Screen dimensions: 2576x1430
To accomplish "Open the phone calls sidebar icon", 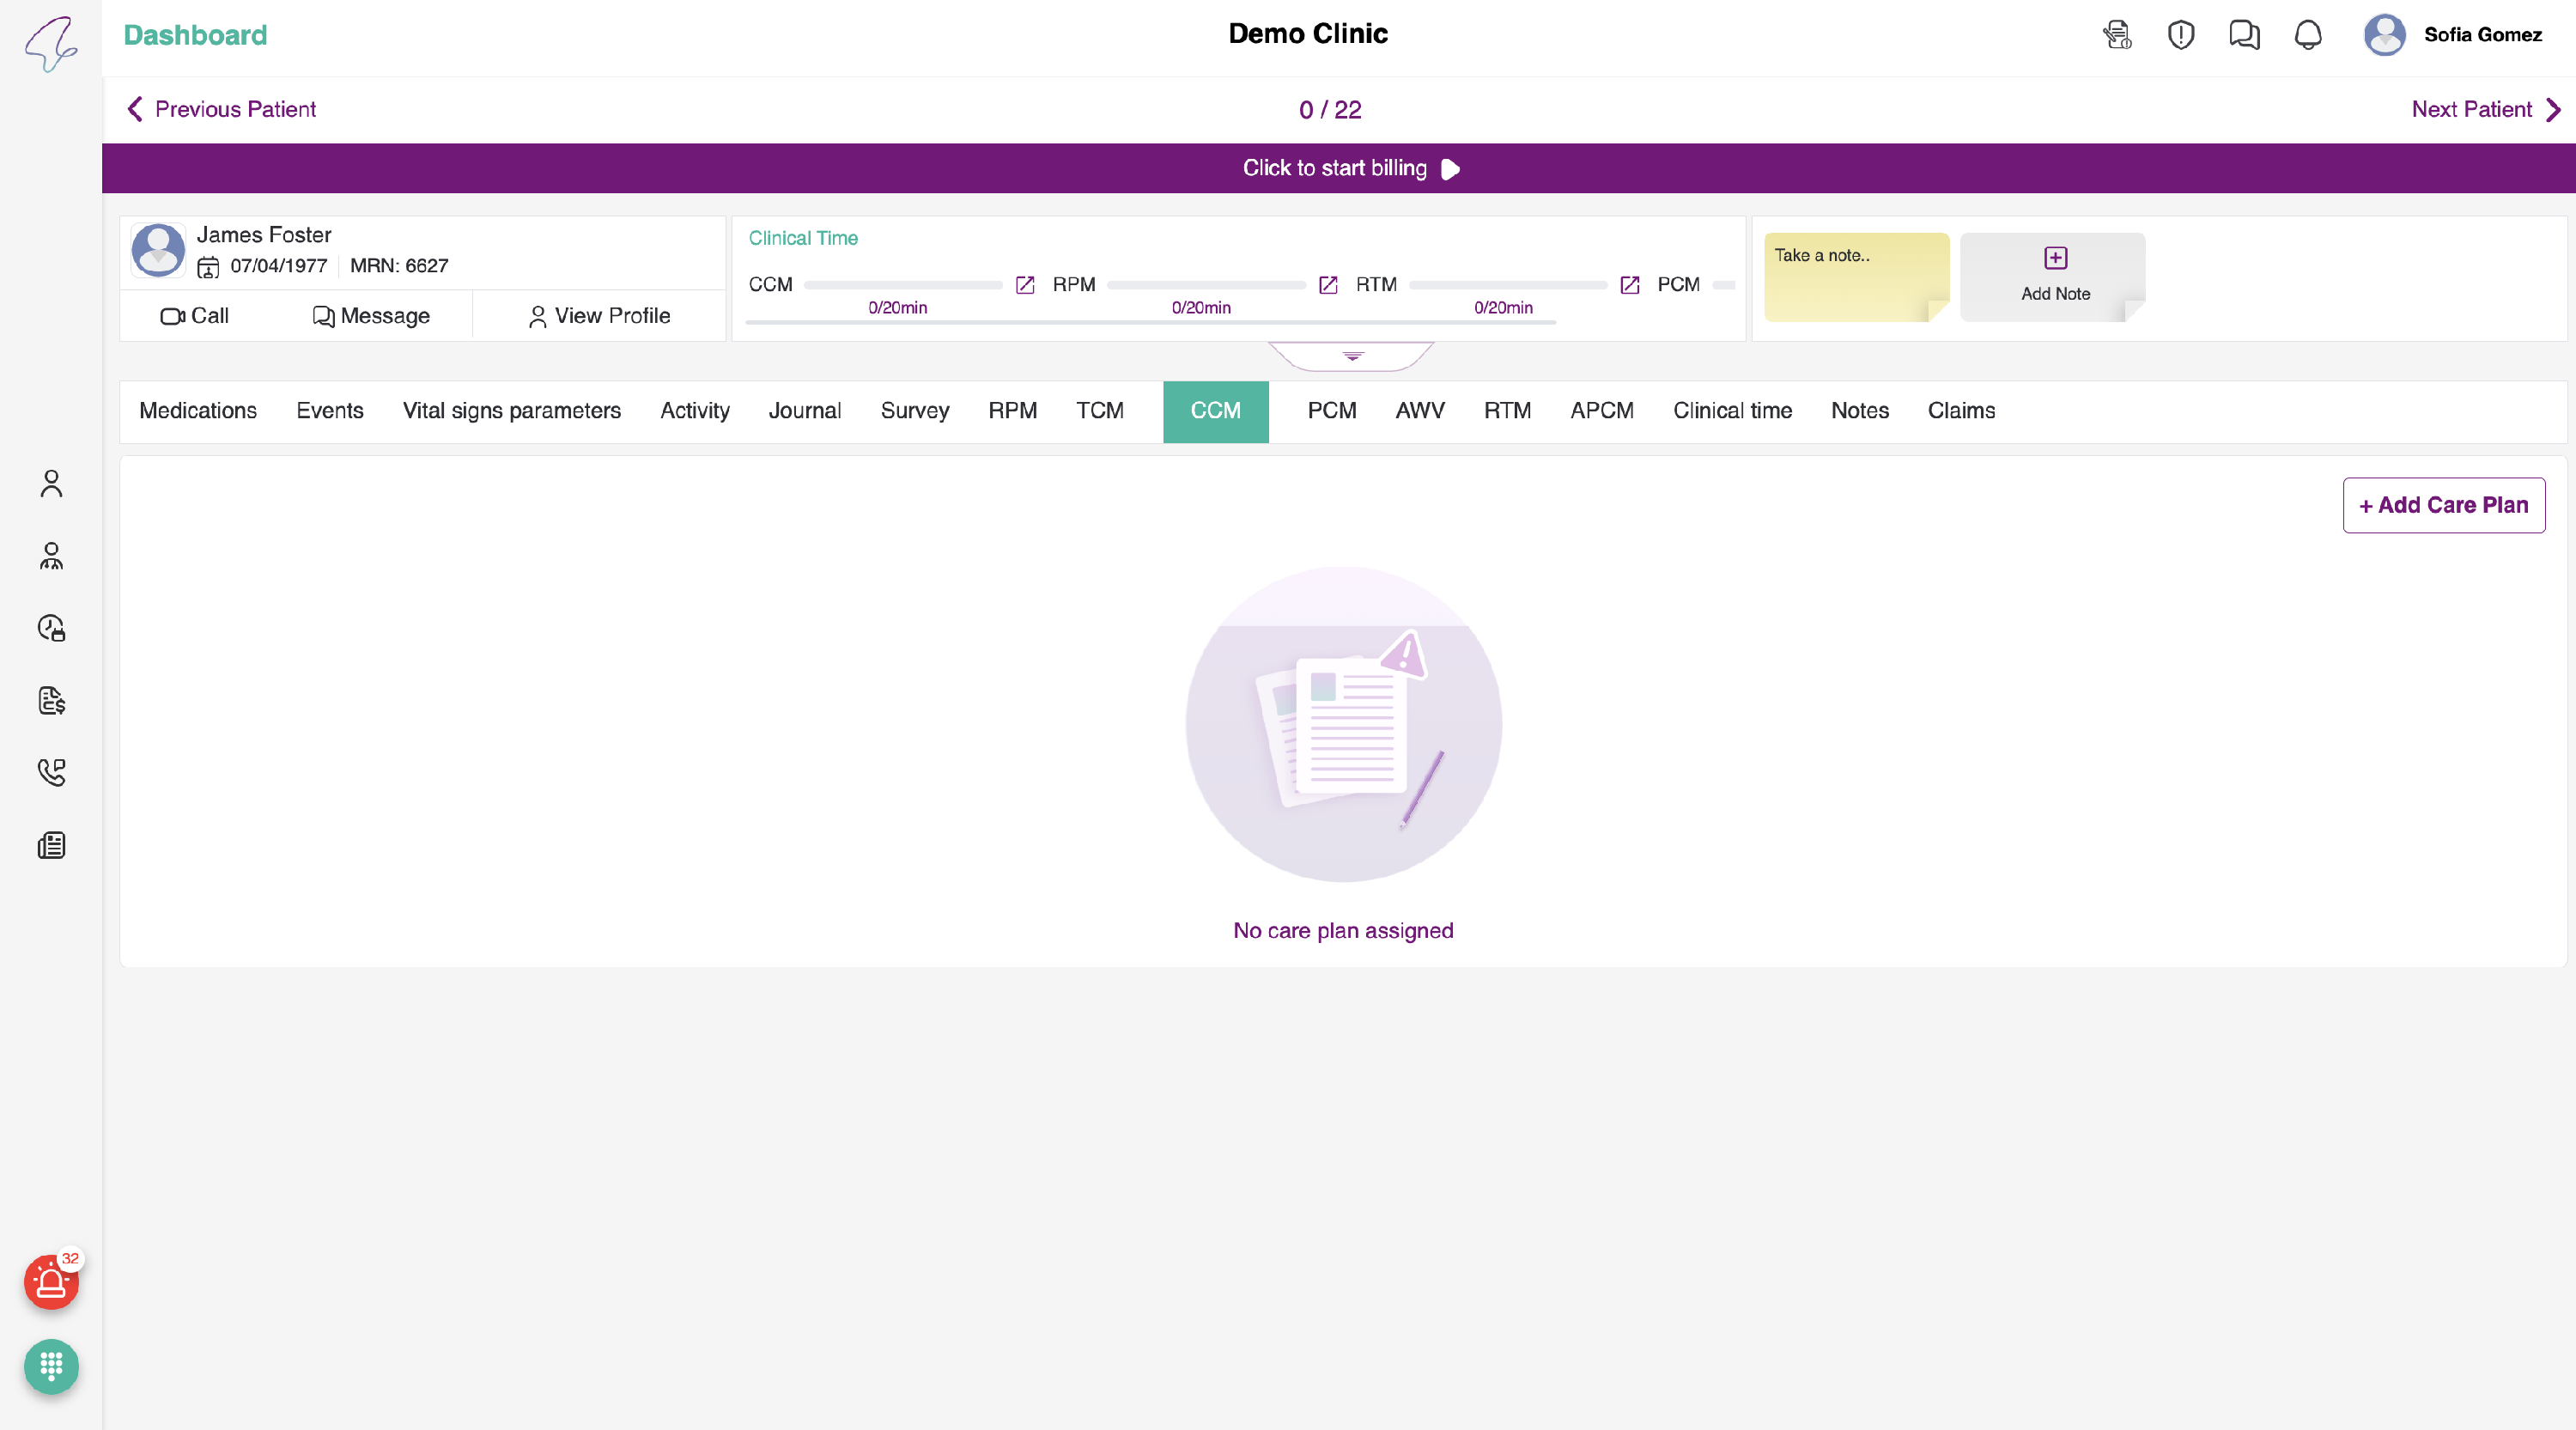I will (51, 772).
